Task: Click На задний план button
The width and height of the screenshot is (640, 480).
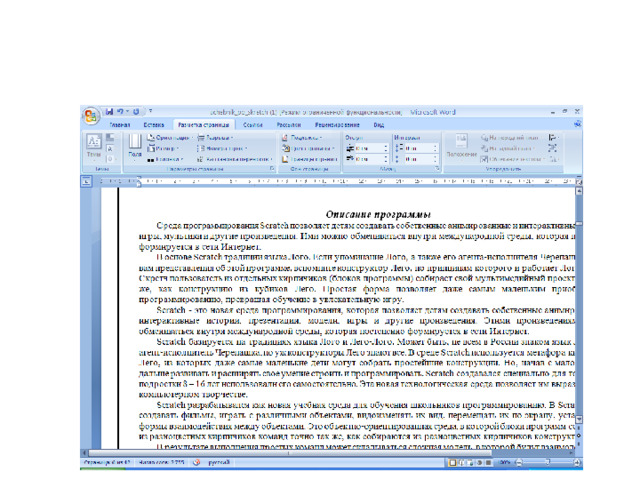Action: 507,149
